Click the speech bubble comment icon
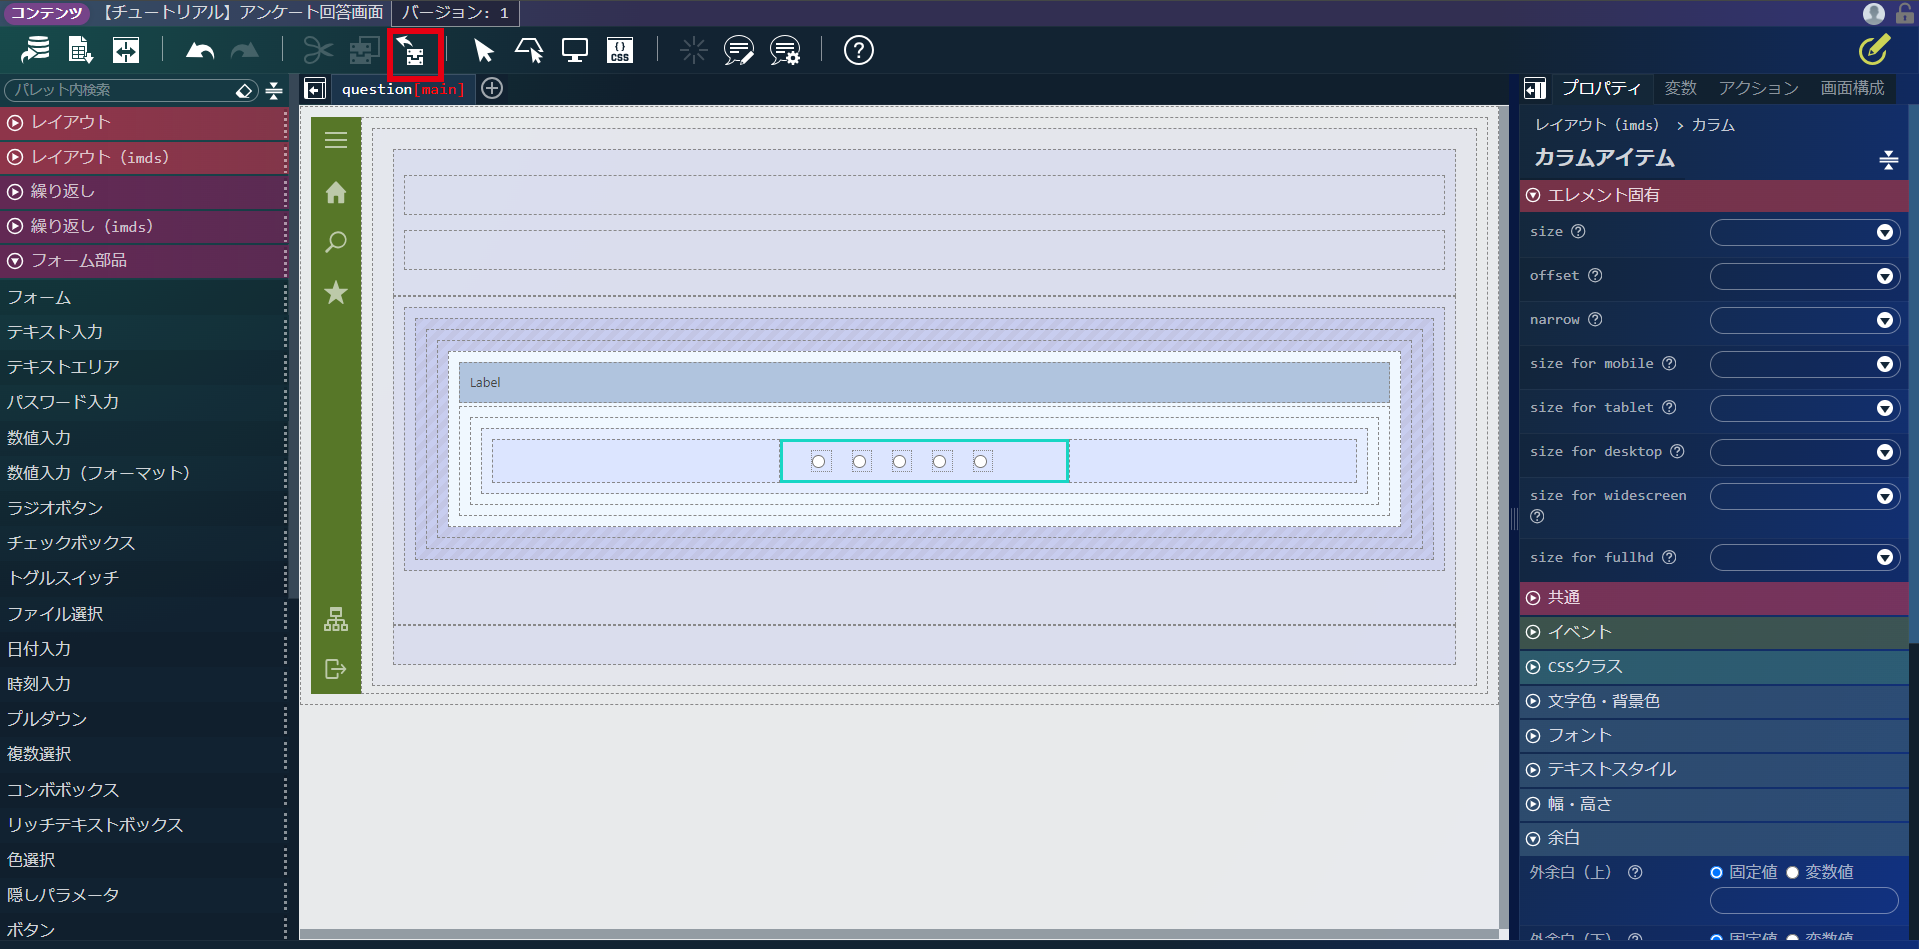Screen dimensions: 1919x949 point(739,50)
